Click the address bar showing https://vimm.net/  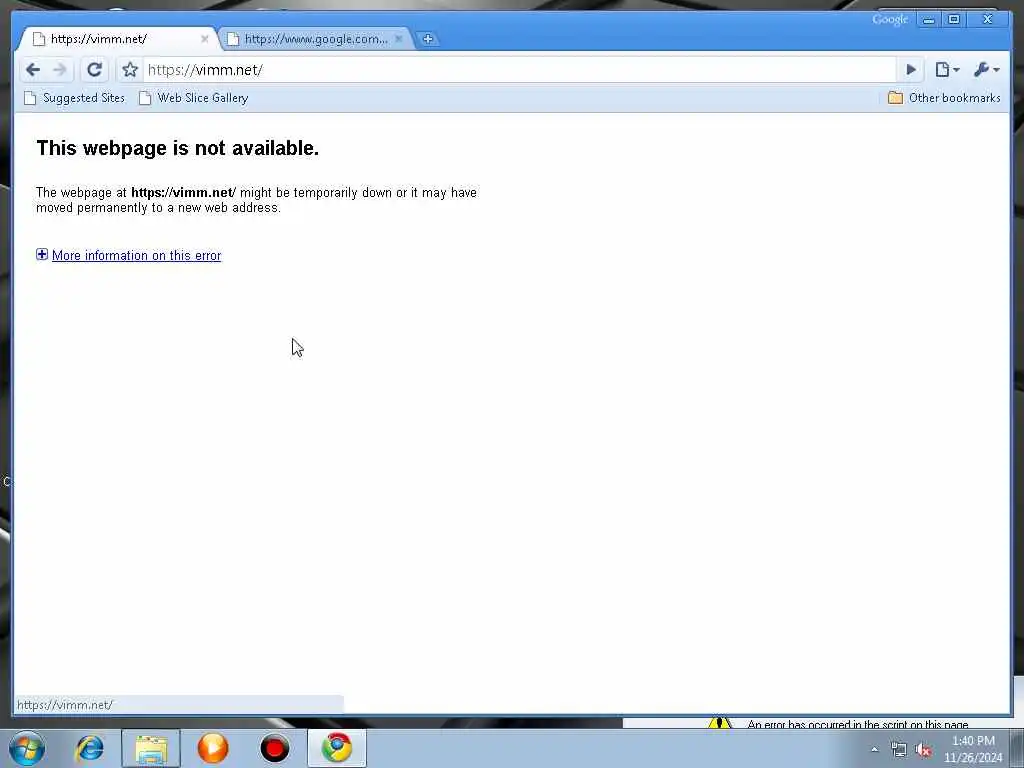519,70
